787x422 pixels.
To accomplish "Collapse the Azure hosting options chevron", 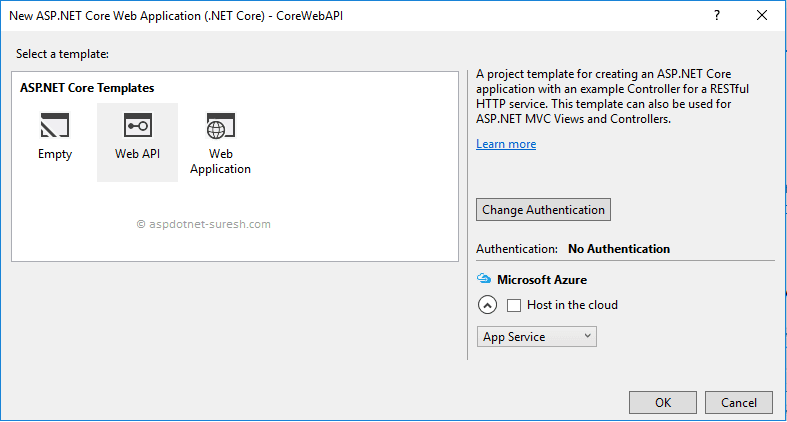I will [x=487, y=305].
